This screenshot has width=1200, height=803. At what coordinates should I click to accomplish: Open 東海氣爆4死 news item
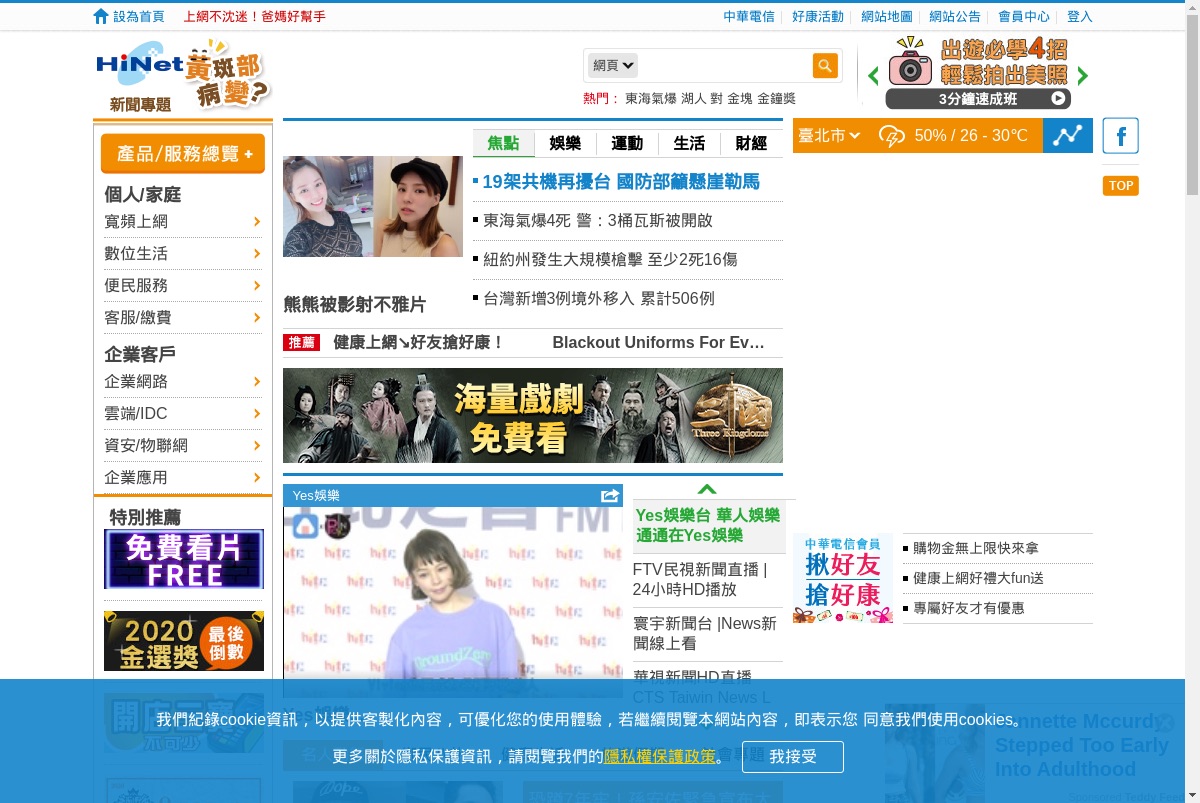point(598,220)
